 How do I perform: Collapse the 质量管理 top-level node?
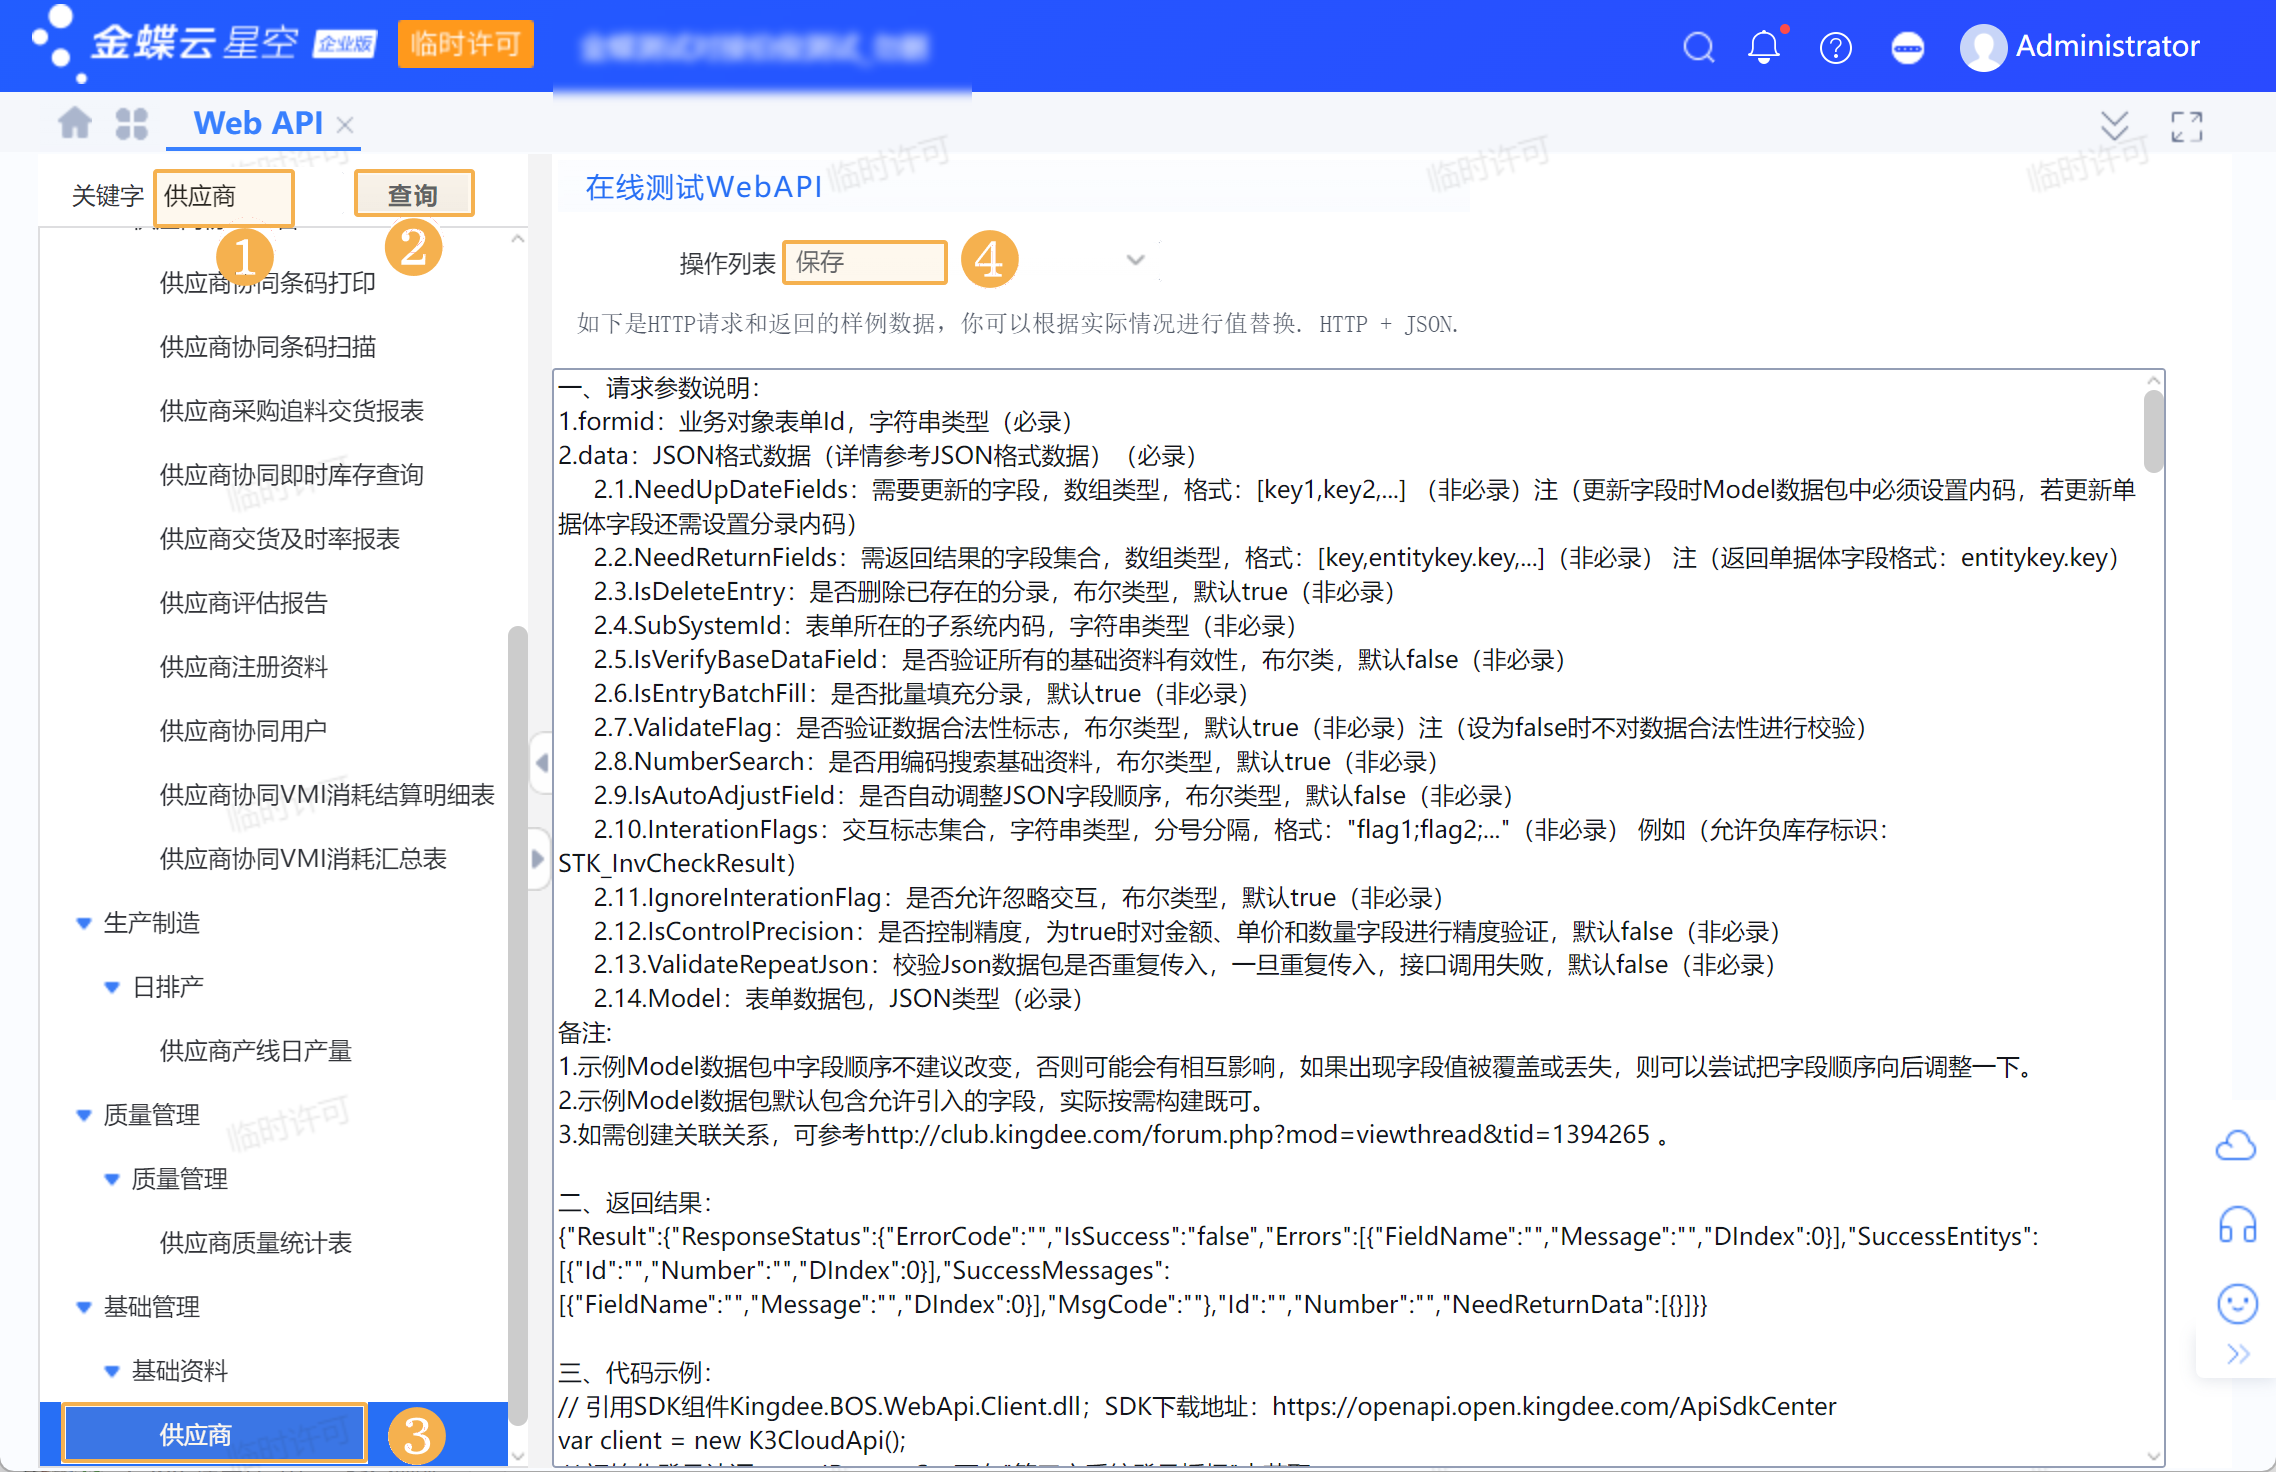point(84,1115)
